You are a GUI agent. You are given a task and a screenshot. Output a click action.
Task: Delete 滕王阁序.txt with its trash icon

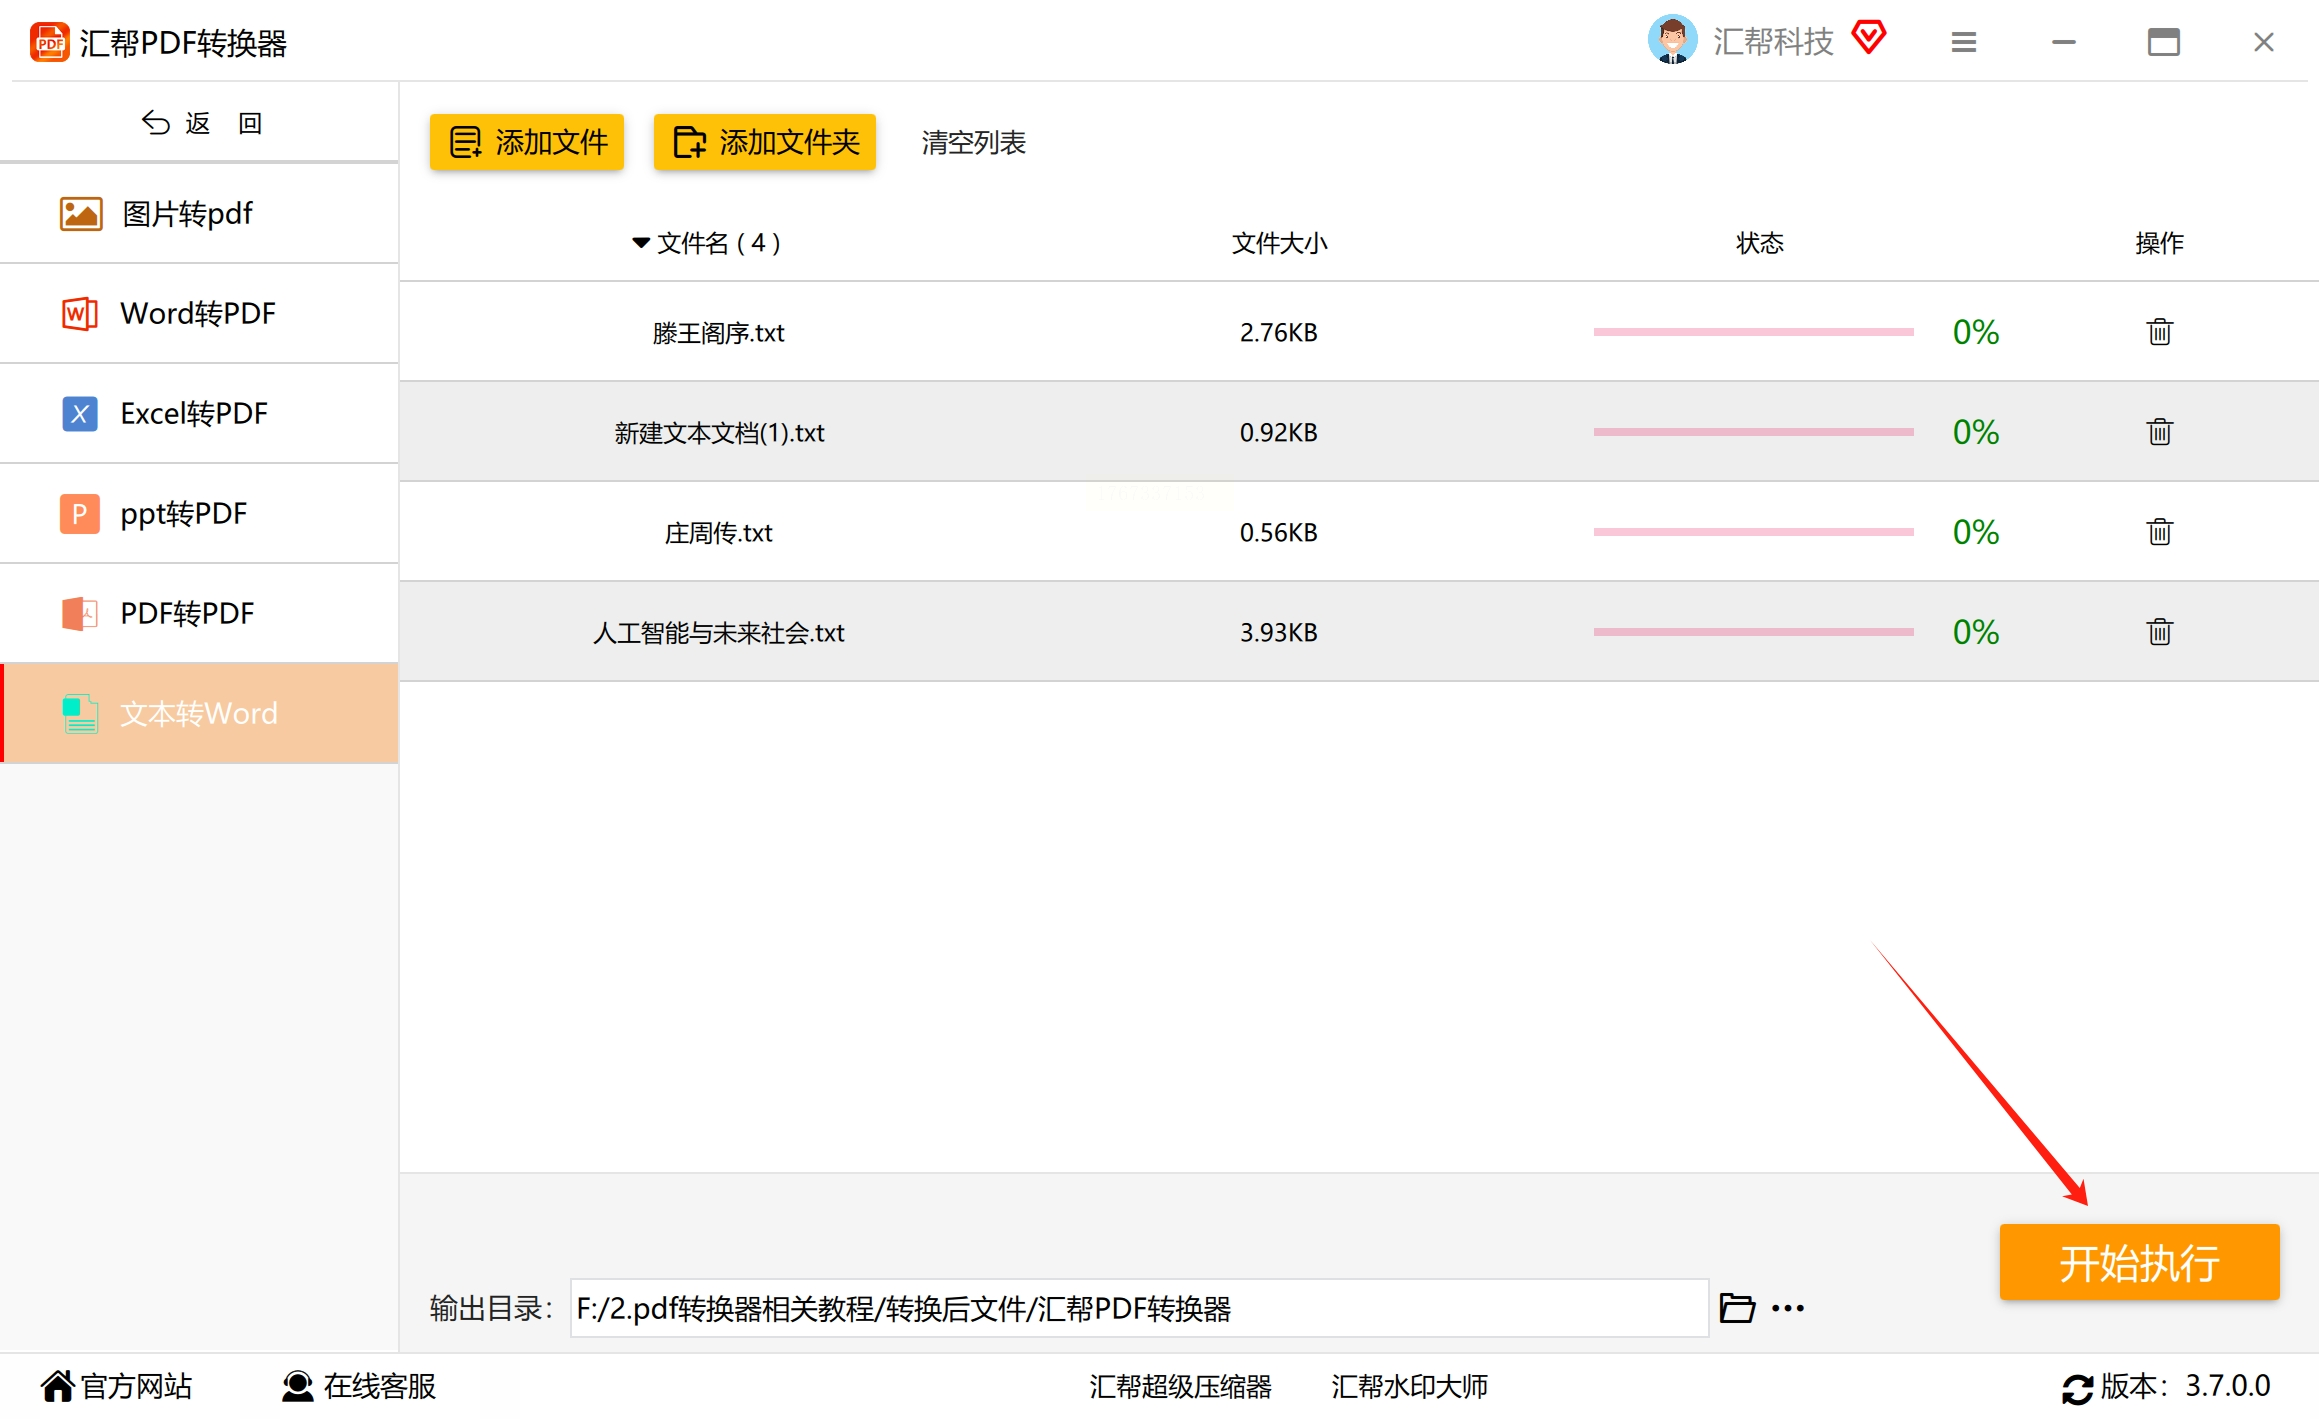click(x=2159, y=332)
